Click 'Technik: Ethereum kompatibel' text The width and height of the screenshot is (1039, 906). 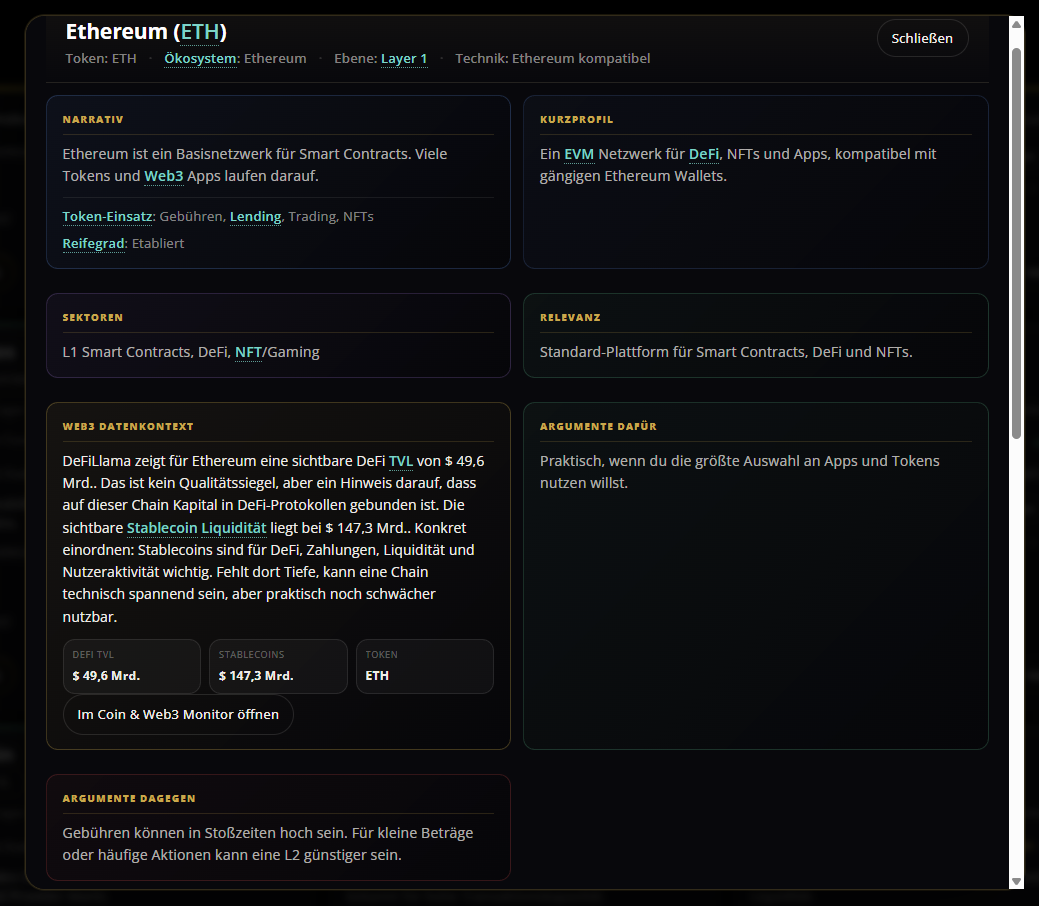553,58
